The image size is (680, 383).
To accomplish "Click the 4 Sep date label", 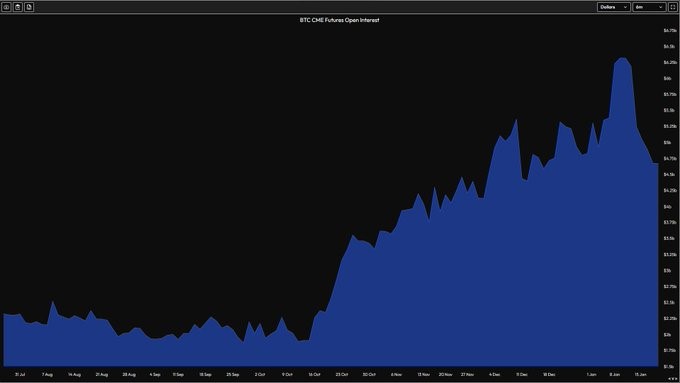I will (x=155, y=374).
